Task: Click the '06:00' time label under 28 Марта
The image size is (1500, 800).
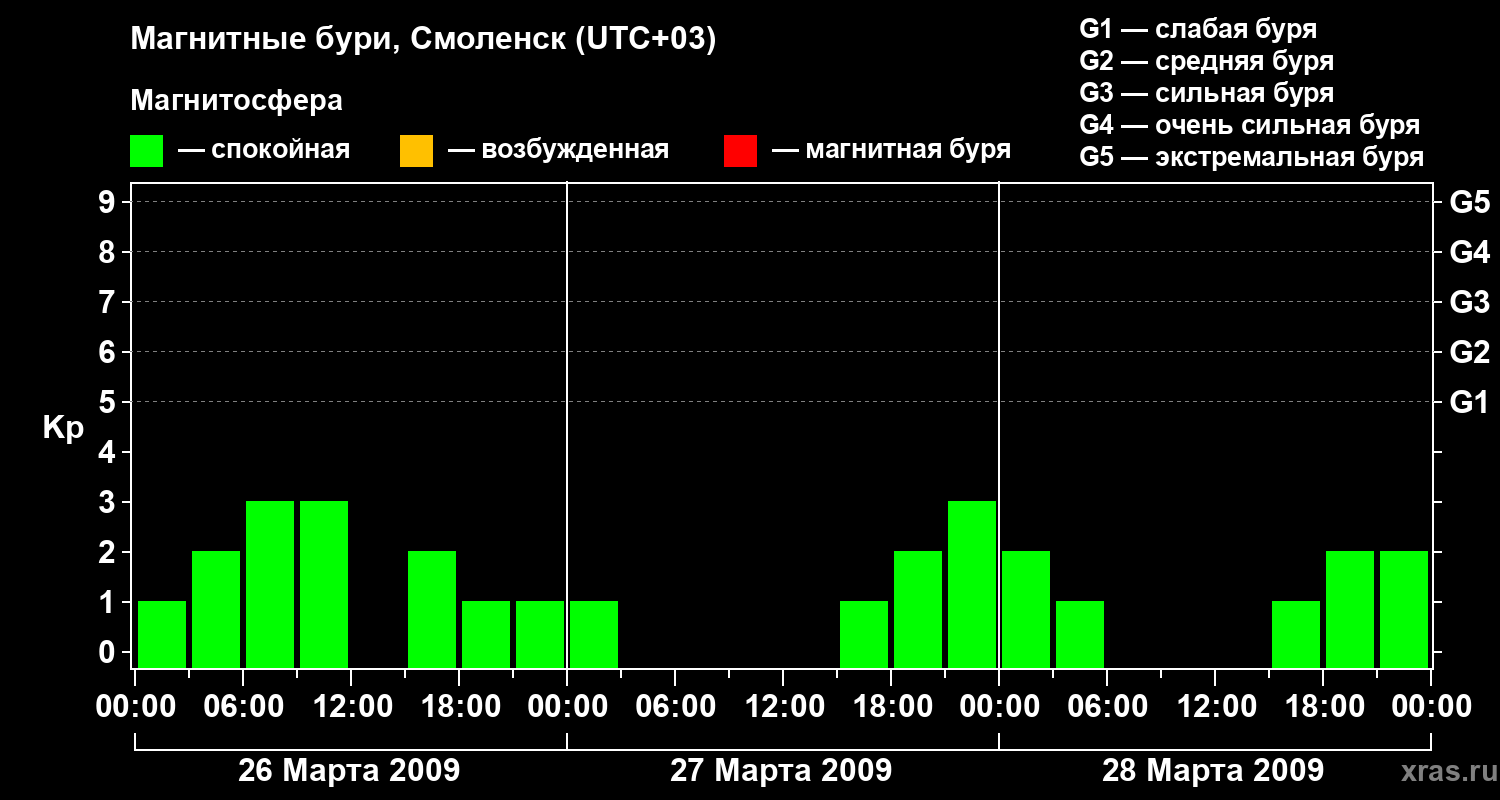Action: click(1107, 707)
